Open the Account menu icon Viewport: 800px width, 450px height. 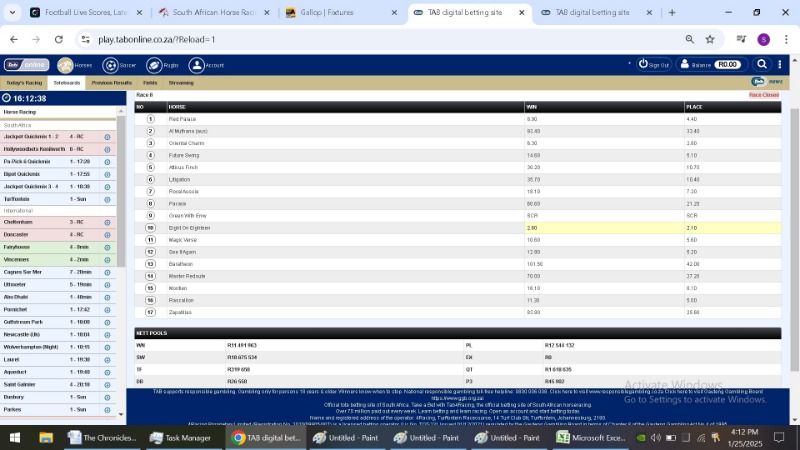pos(197,65)
